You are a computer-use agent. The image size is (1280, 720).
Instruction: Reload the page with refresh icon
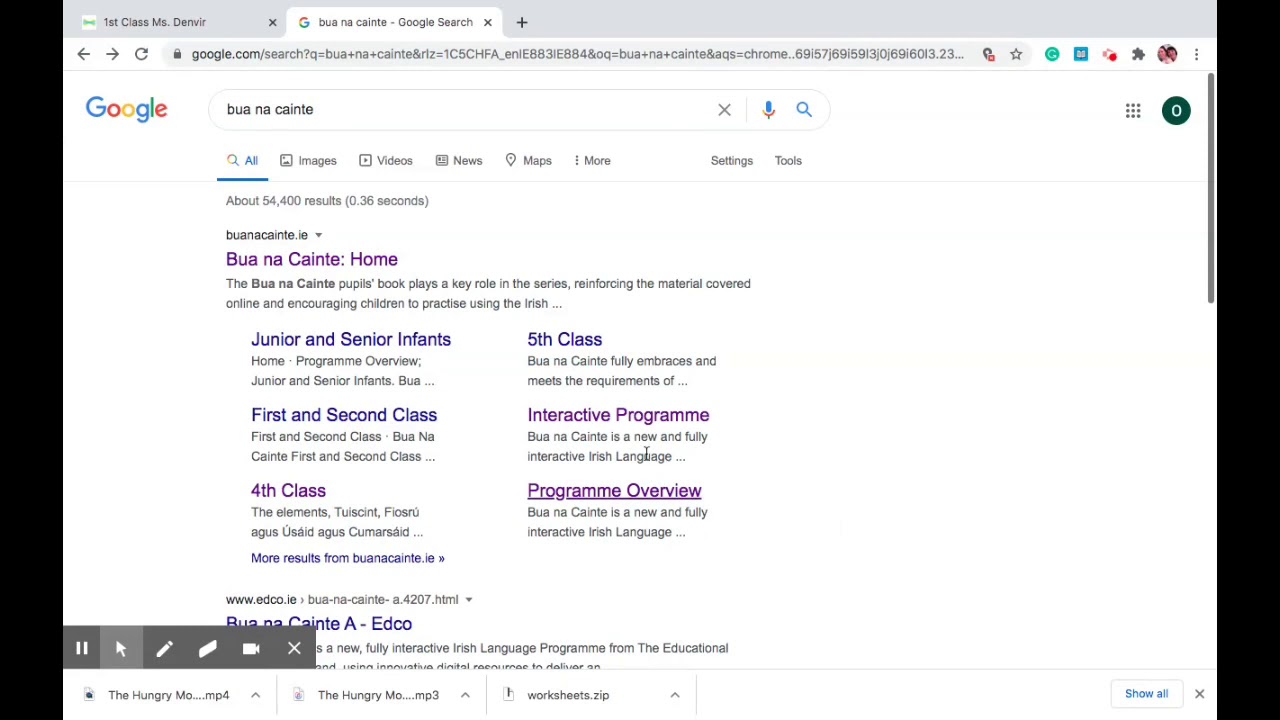click(x=141, y=54)
